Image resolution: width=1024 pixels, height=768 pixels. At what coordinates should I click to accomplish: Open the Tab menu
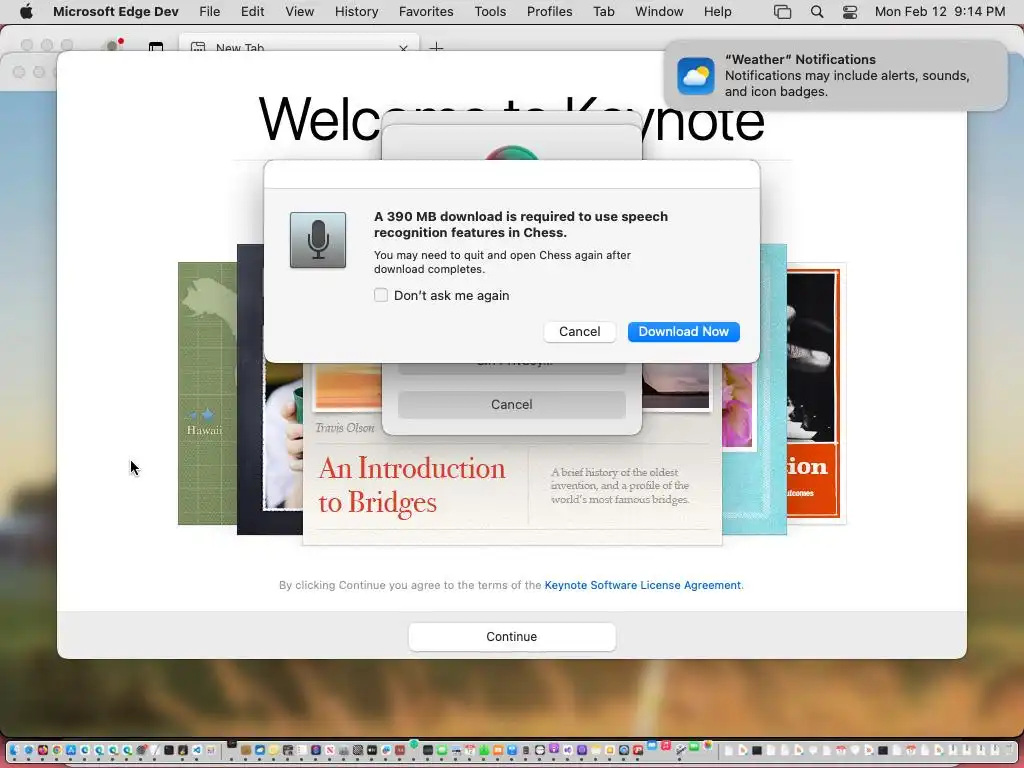point(603,12)
